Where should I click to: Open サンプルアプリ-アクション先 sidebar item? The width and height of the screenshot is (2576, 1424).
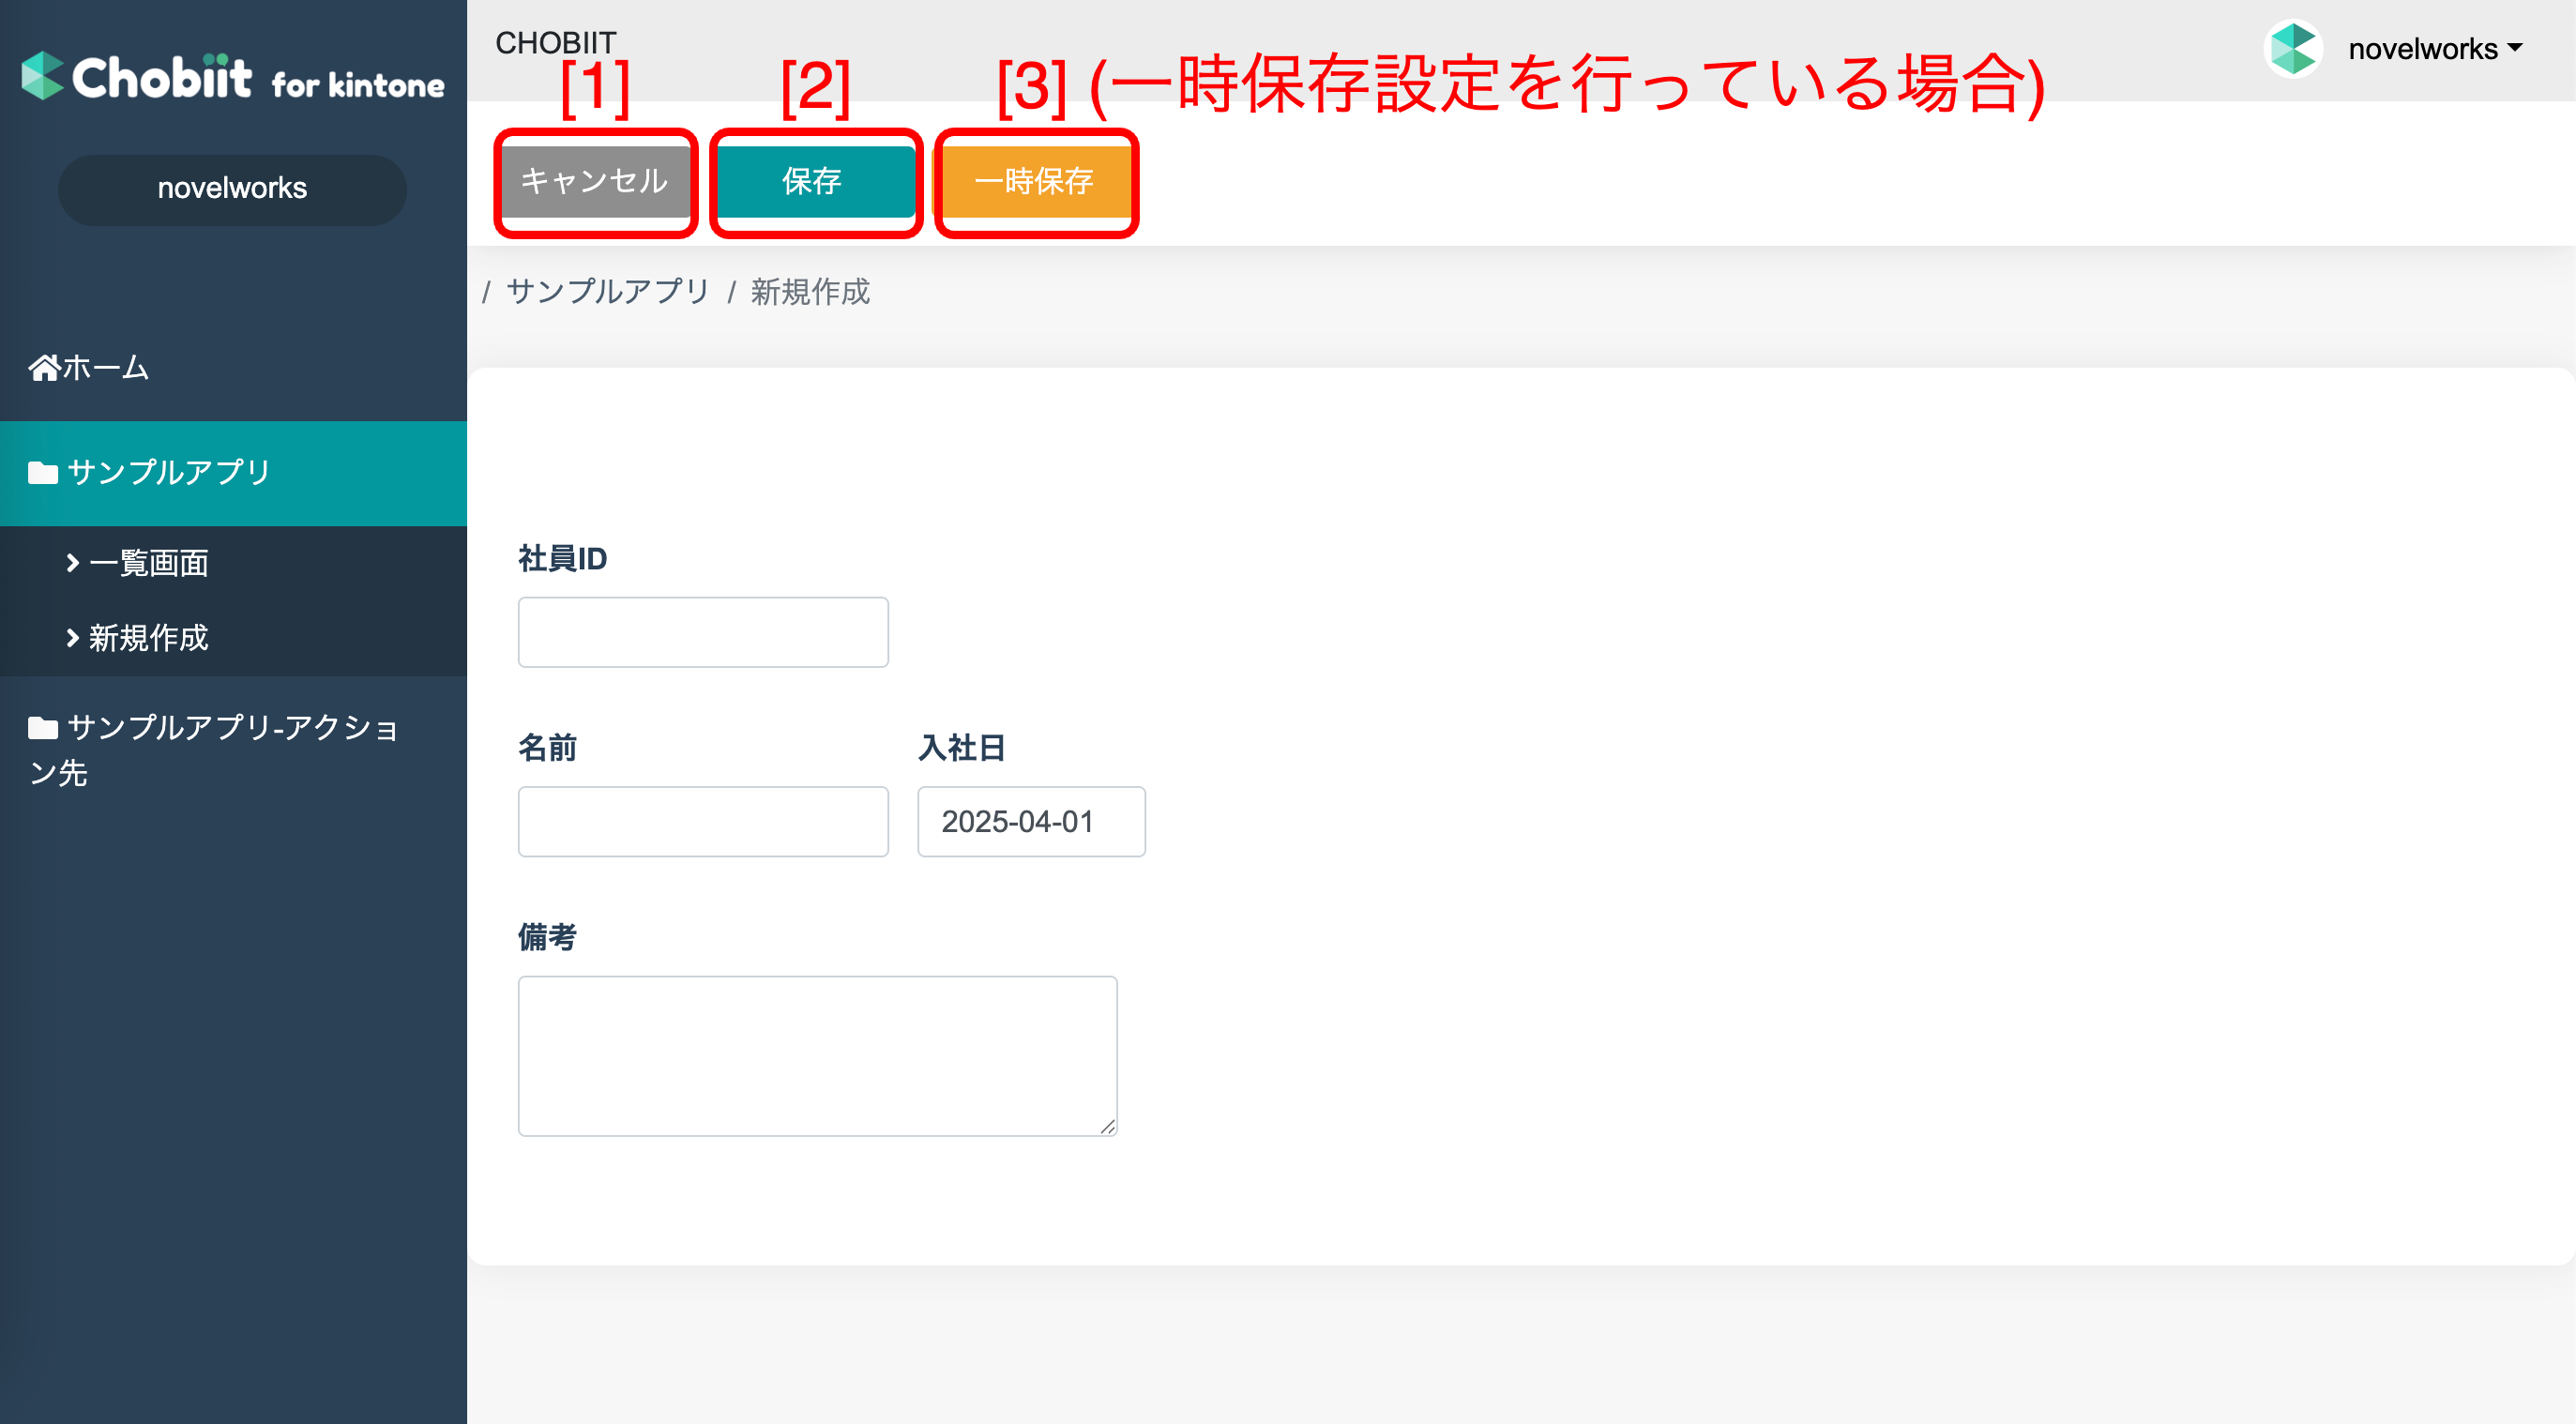click(x=233, y=750)
